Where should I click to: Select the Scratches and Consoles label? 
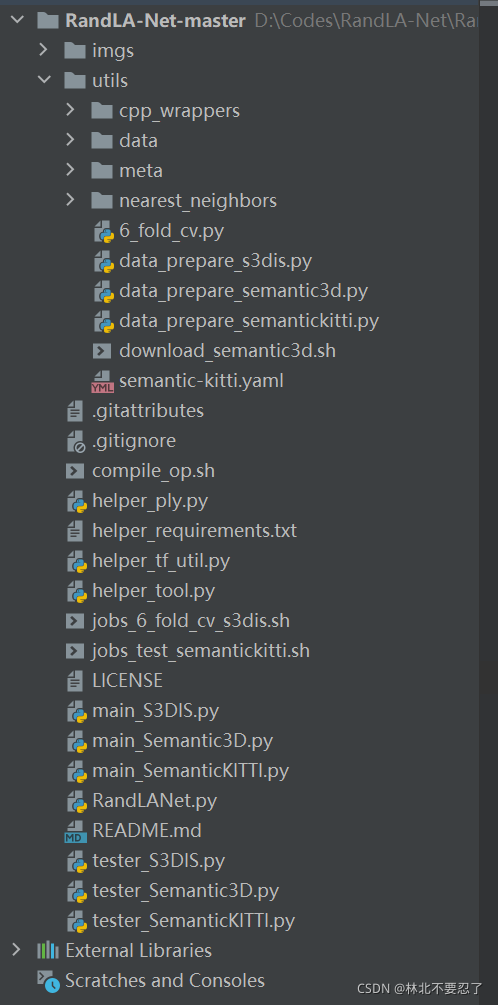click(x=165, y=980)
